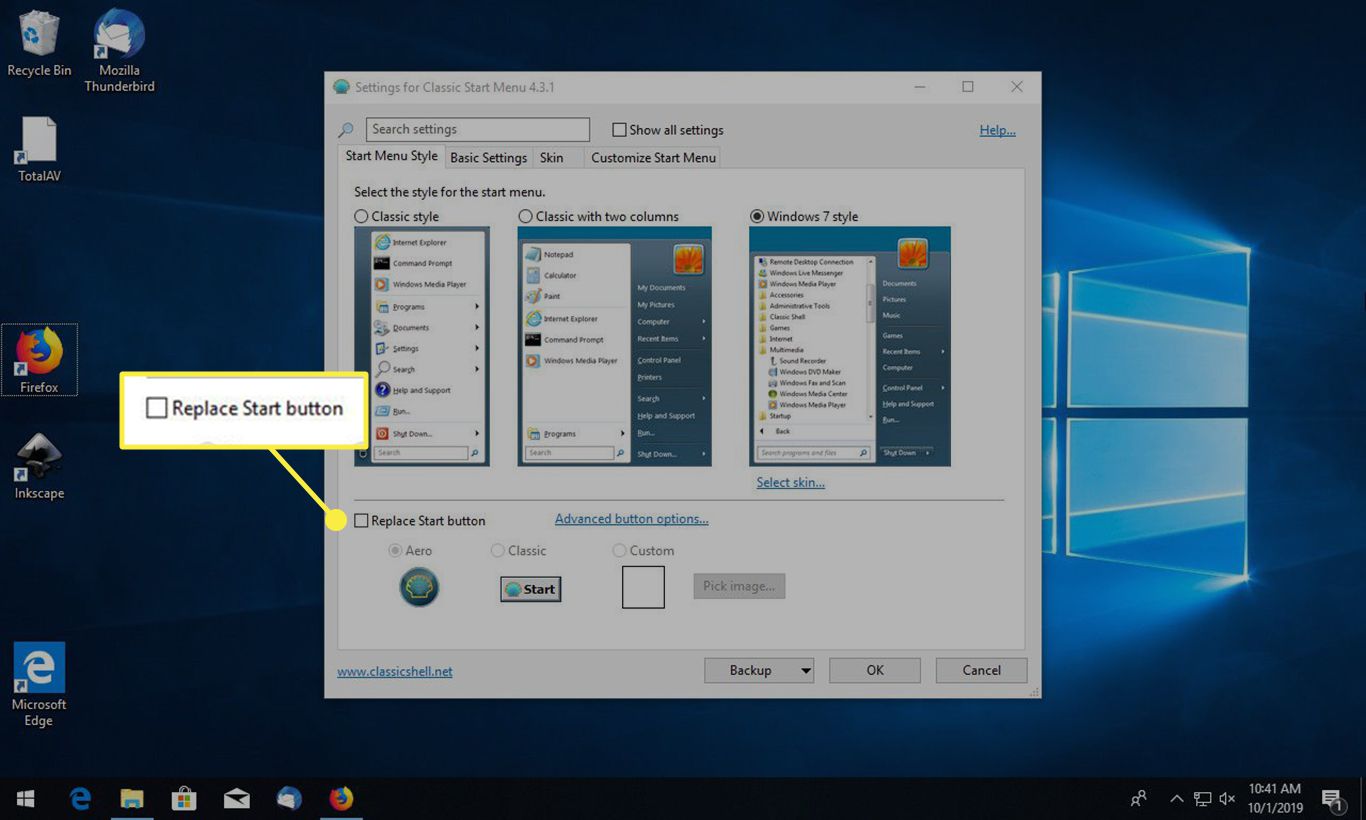The image size is (1366, 820).
Task: Switch to Start Menu Style tab
Action: [391, 156]
